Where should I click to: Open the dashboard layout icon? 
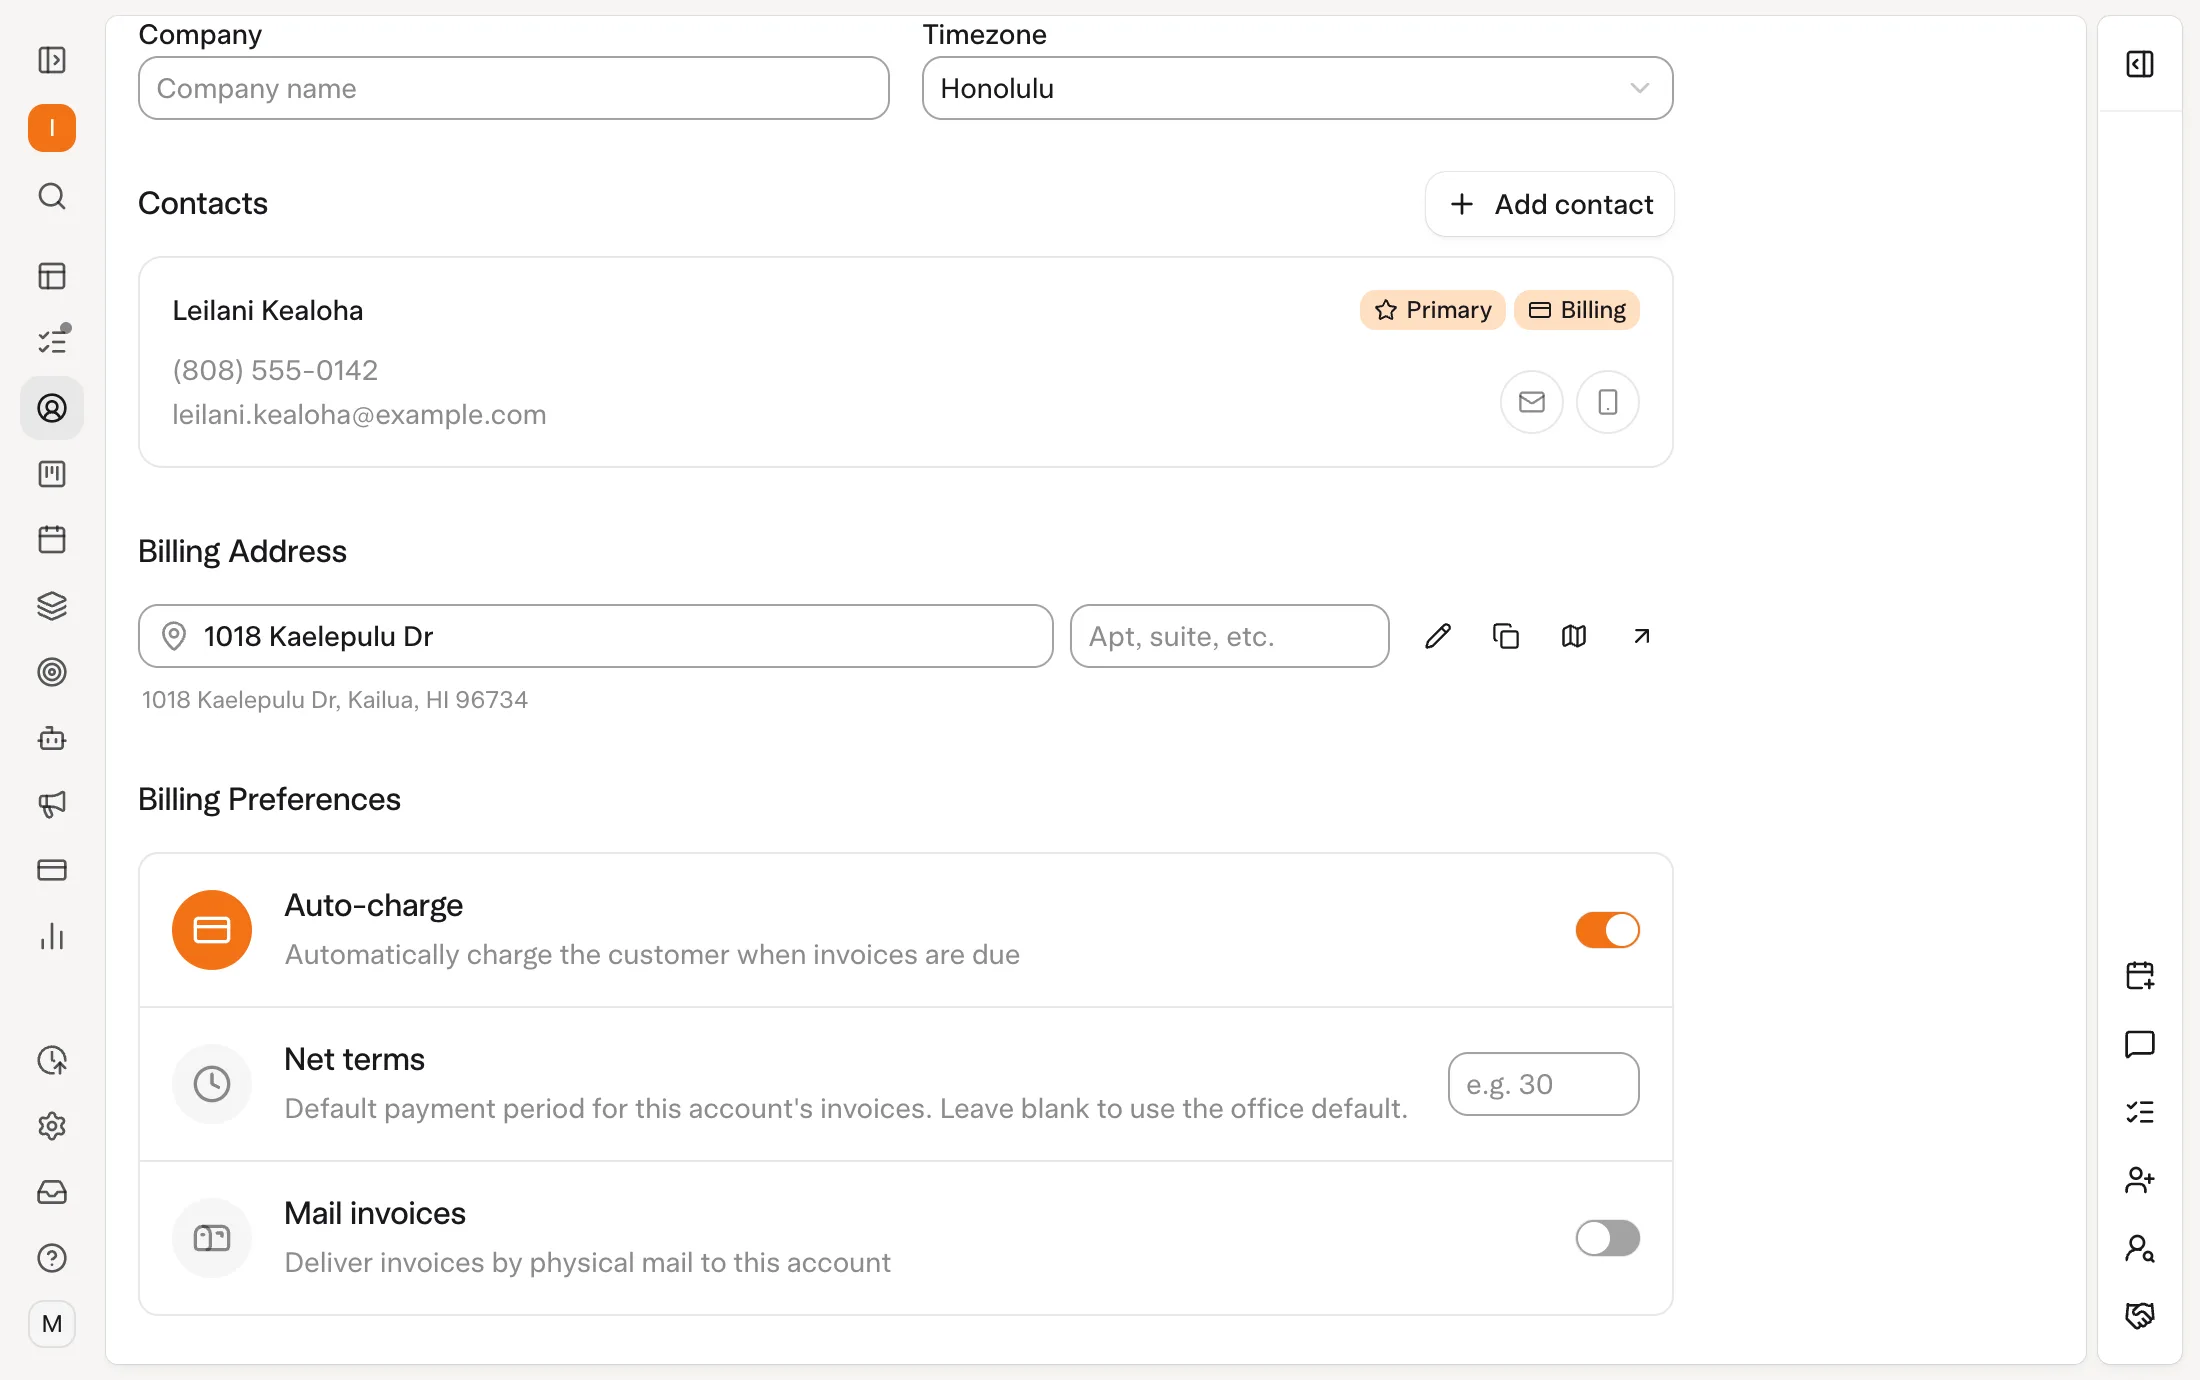[x=52, y=276]
